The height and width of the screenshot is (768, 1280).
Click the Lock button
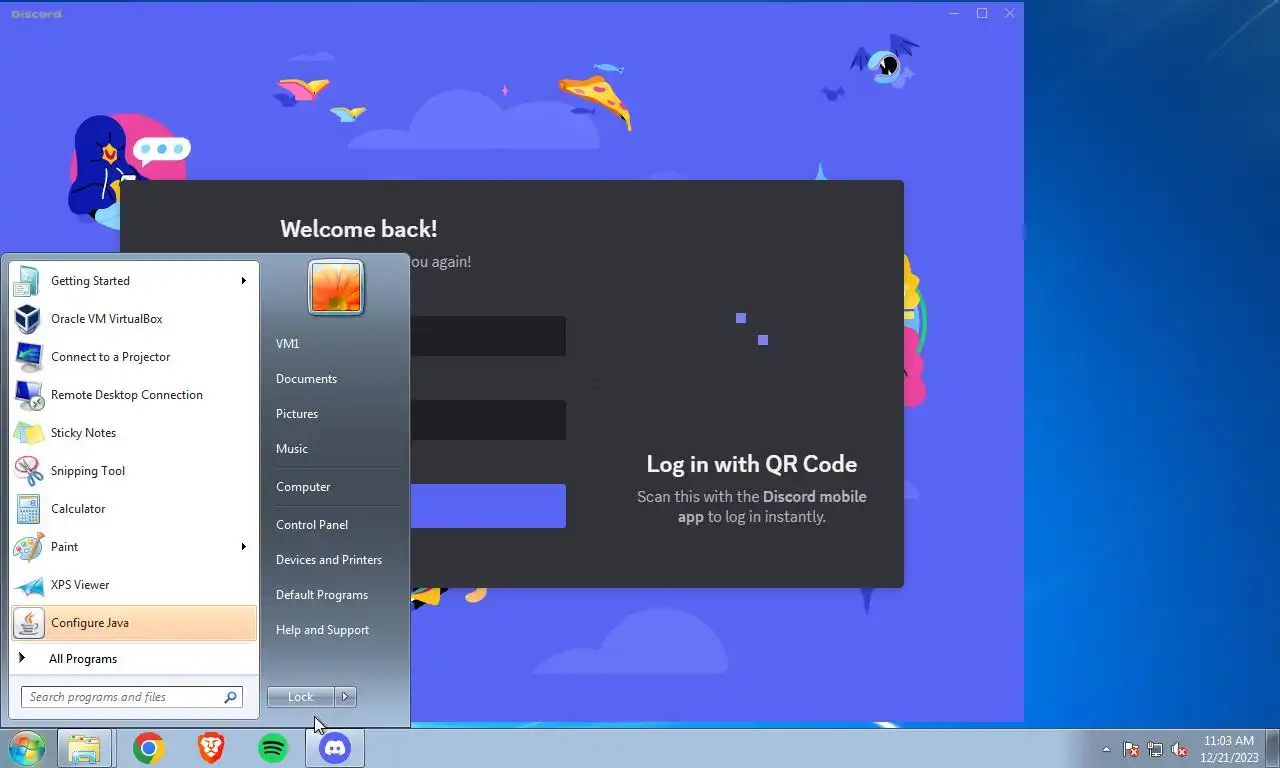click(x=301, y=697)
